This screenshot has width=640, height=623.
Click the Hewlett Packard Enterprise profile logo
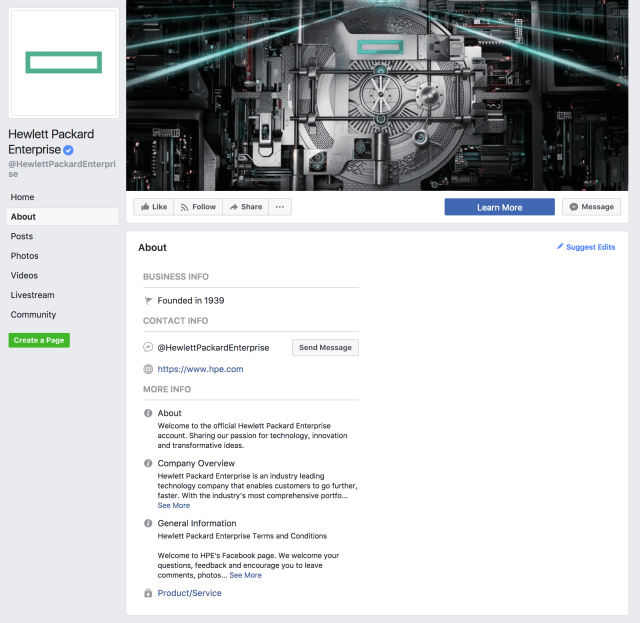(64, 63)
